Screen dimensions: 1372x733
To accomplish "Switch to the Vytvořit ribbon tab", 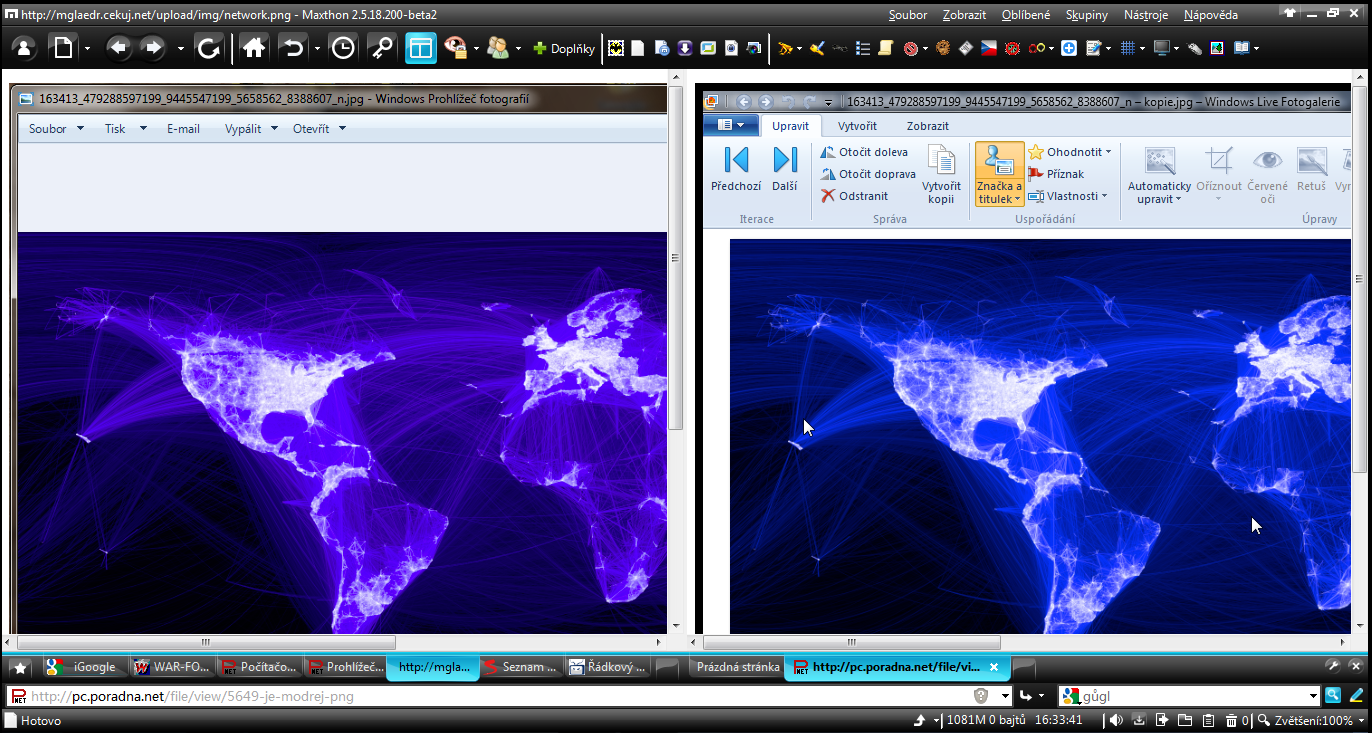I will pyautogui.click(x=857, y=126).
